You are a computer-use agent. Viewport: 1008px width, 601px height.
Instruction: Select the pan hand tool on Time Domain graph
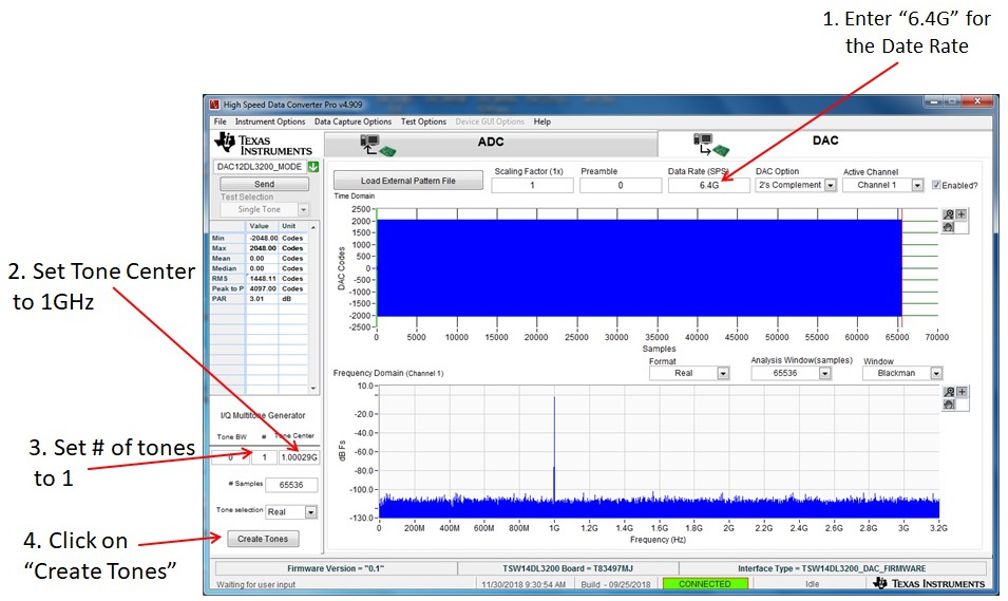pos(948,226)
